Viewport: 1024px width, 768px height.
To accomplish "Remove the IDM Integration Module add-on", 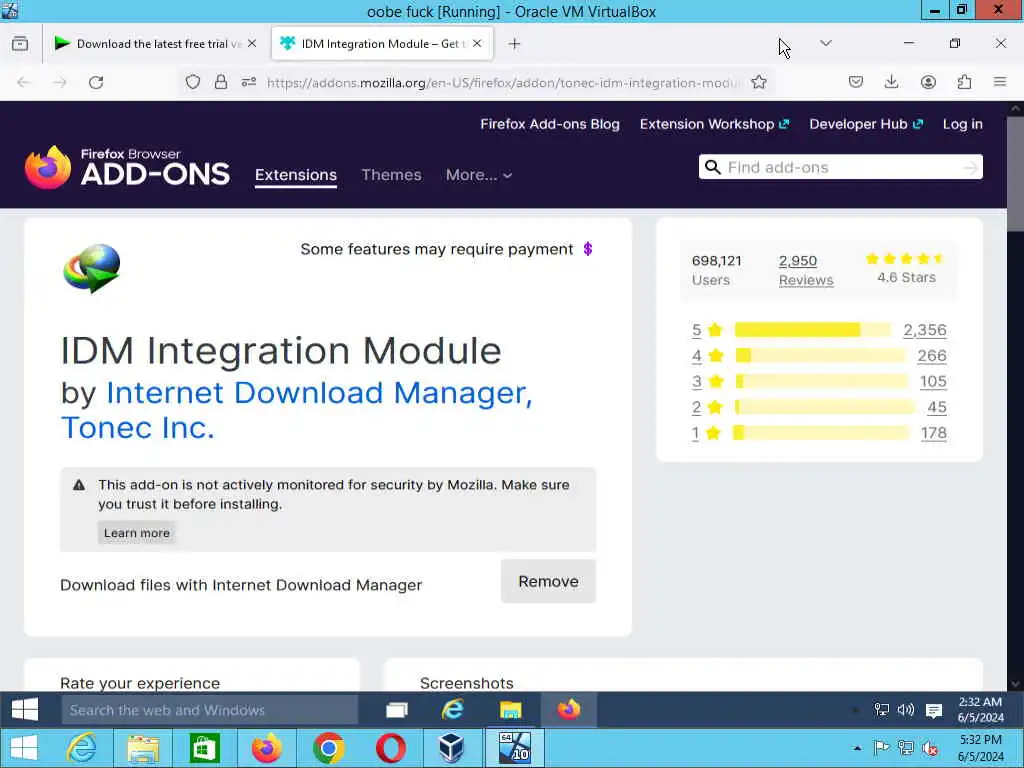I will (549, 581).
